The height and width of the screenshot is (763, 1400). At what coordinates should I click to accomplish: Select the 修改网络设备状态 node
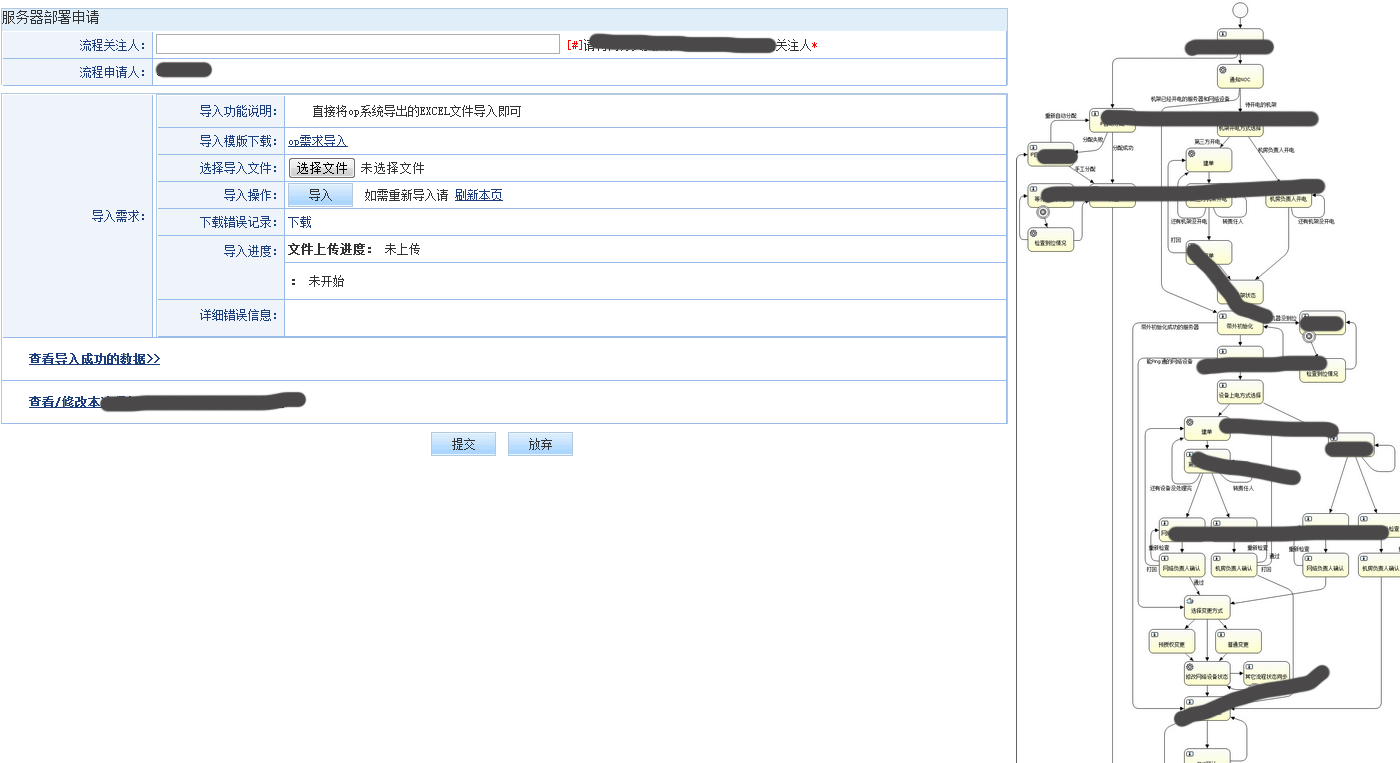click(x=1207, y=673)
